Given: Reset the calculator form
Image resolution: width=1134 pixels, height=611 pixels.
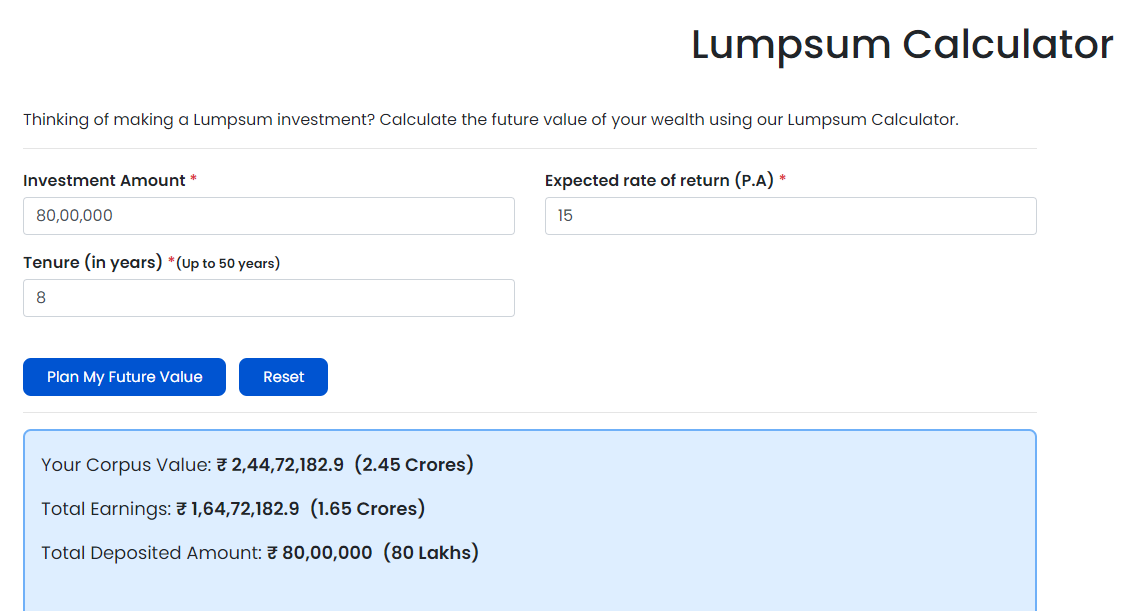Looking at the screenshot, I should [284, 377].
